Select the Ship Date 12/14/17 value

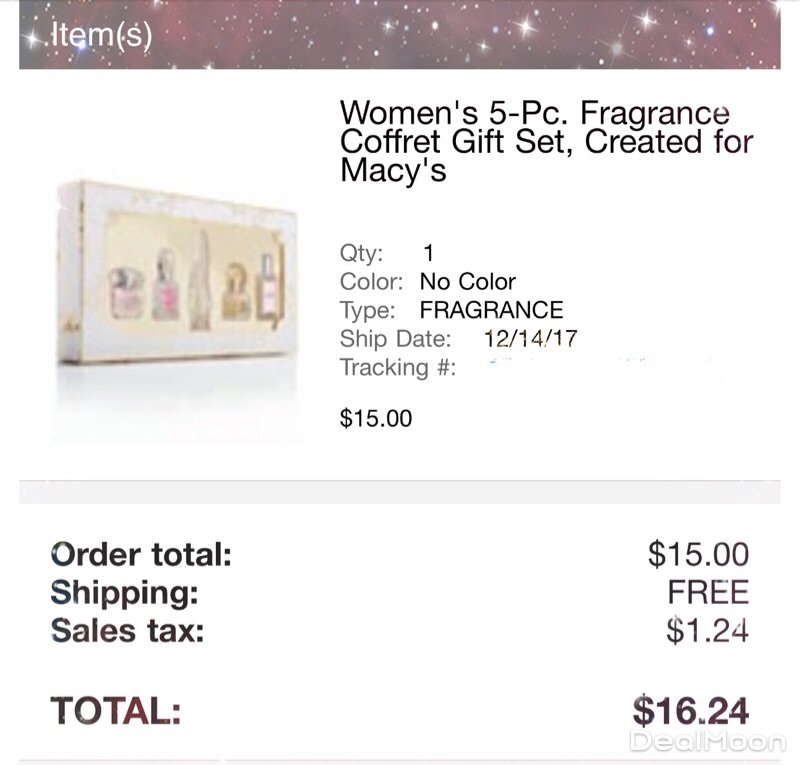tap(530, 338)
